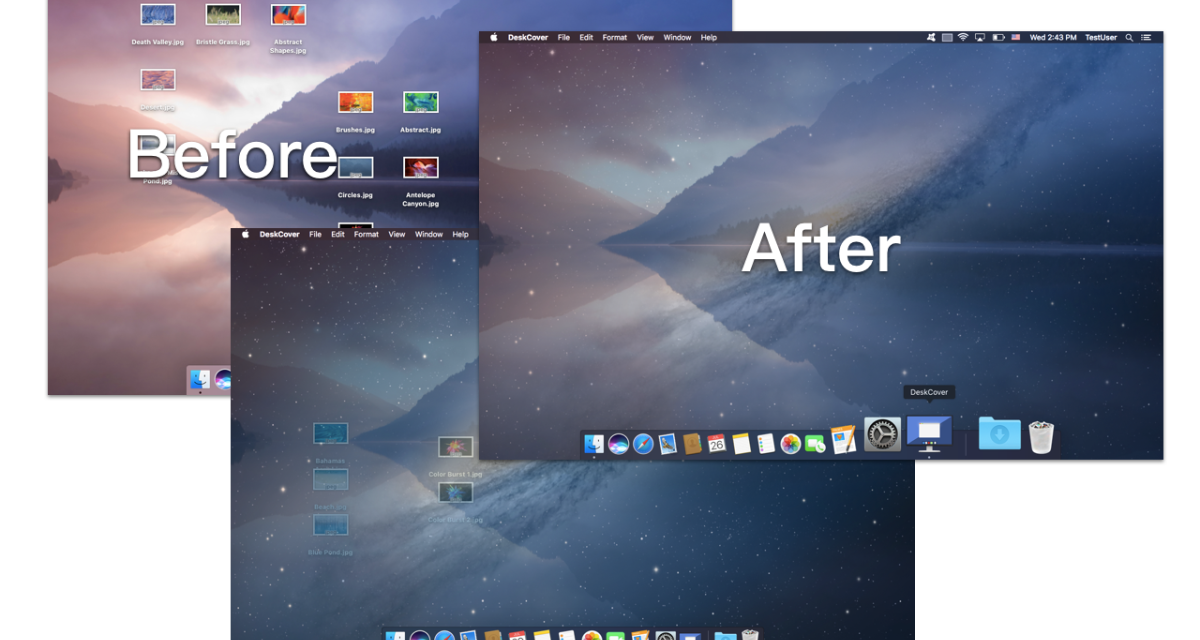
Task: Open DeskCover from the After screenshot's dock
Action: click(x=929, y=433)
